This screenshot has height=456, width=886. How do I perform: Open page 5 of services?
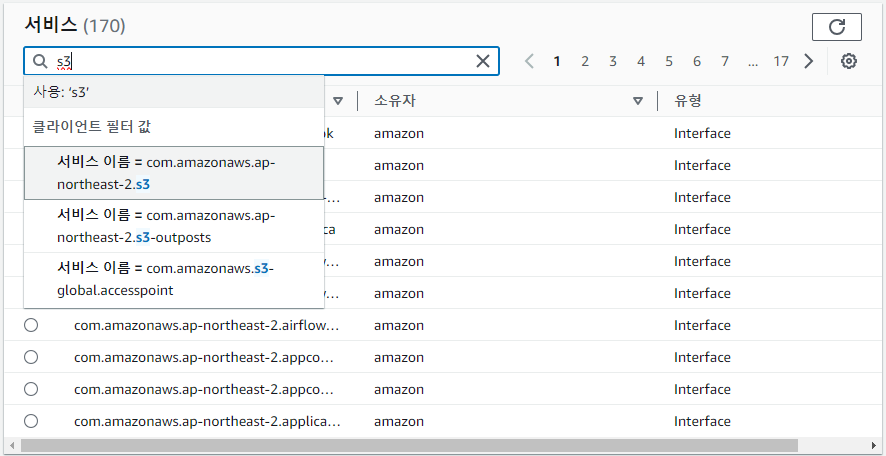tap(669, 61)
